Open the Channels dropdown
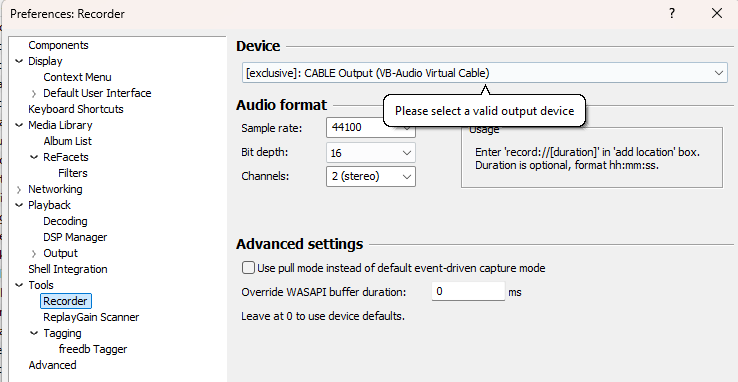This screenshot has width=738, height=382. pos(371,176)
